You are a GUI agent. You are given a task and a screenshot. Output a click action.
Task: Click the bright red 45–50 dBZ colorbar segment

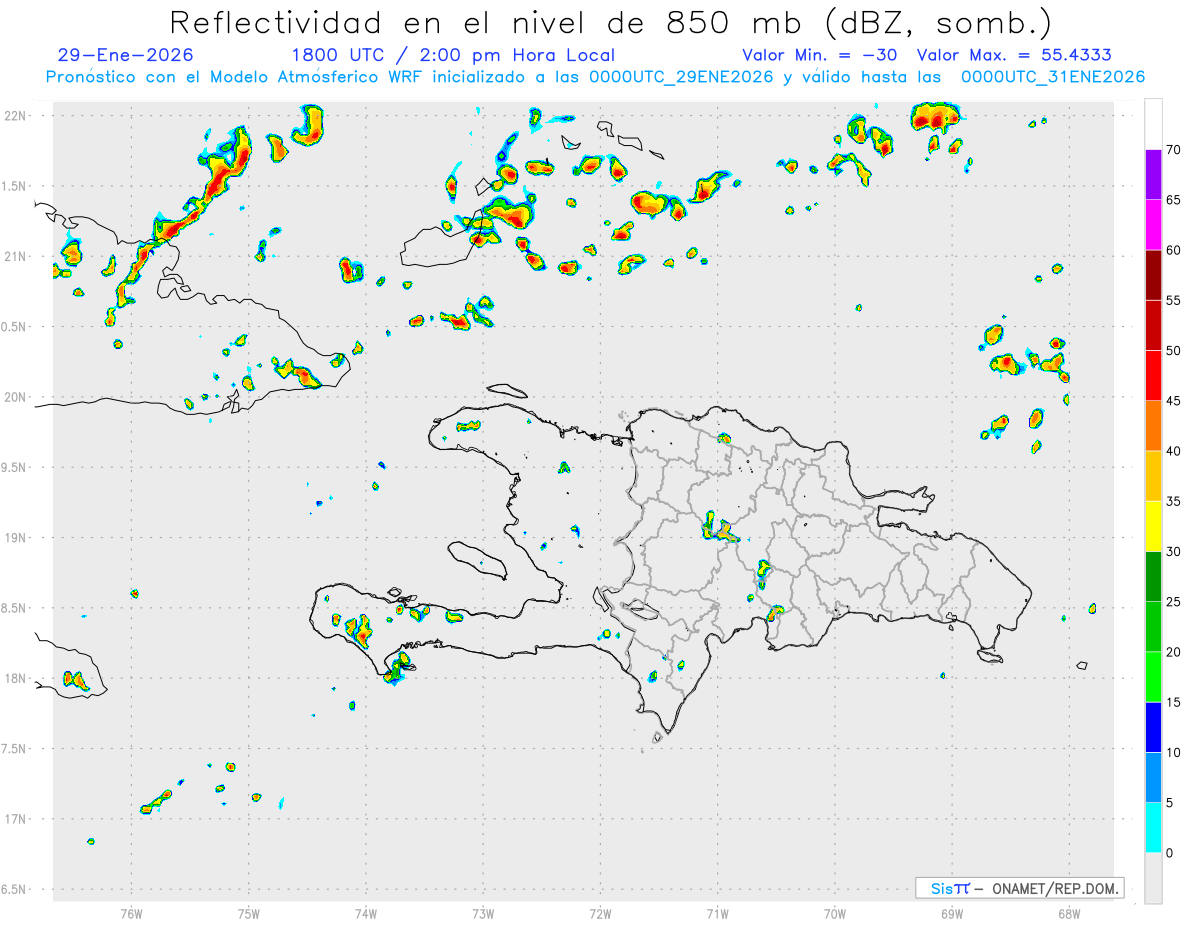[1153, 375]
